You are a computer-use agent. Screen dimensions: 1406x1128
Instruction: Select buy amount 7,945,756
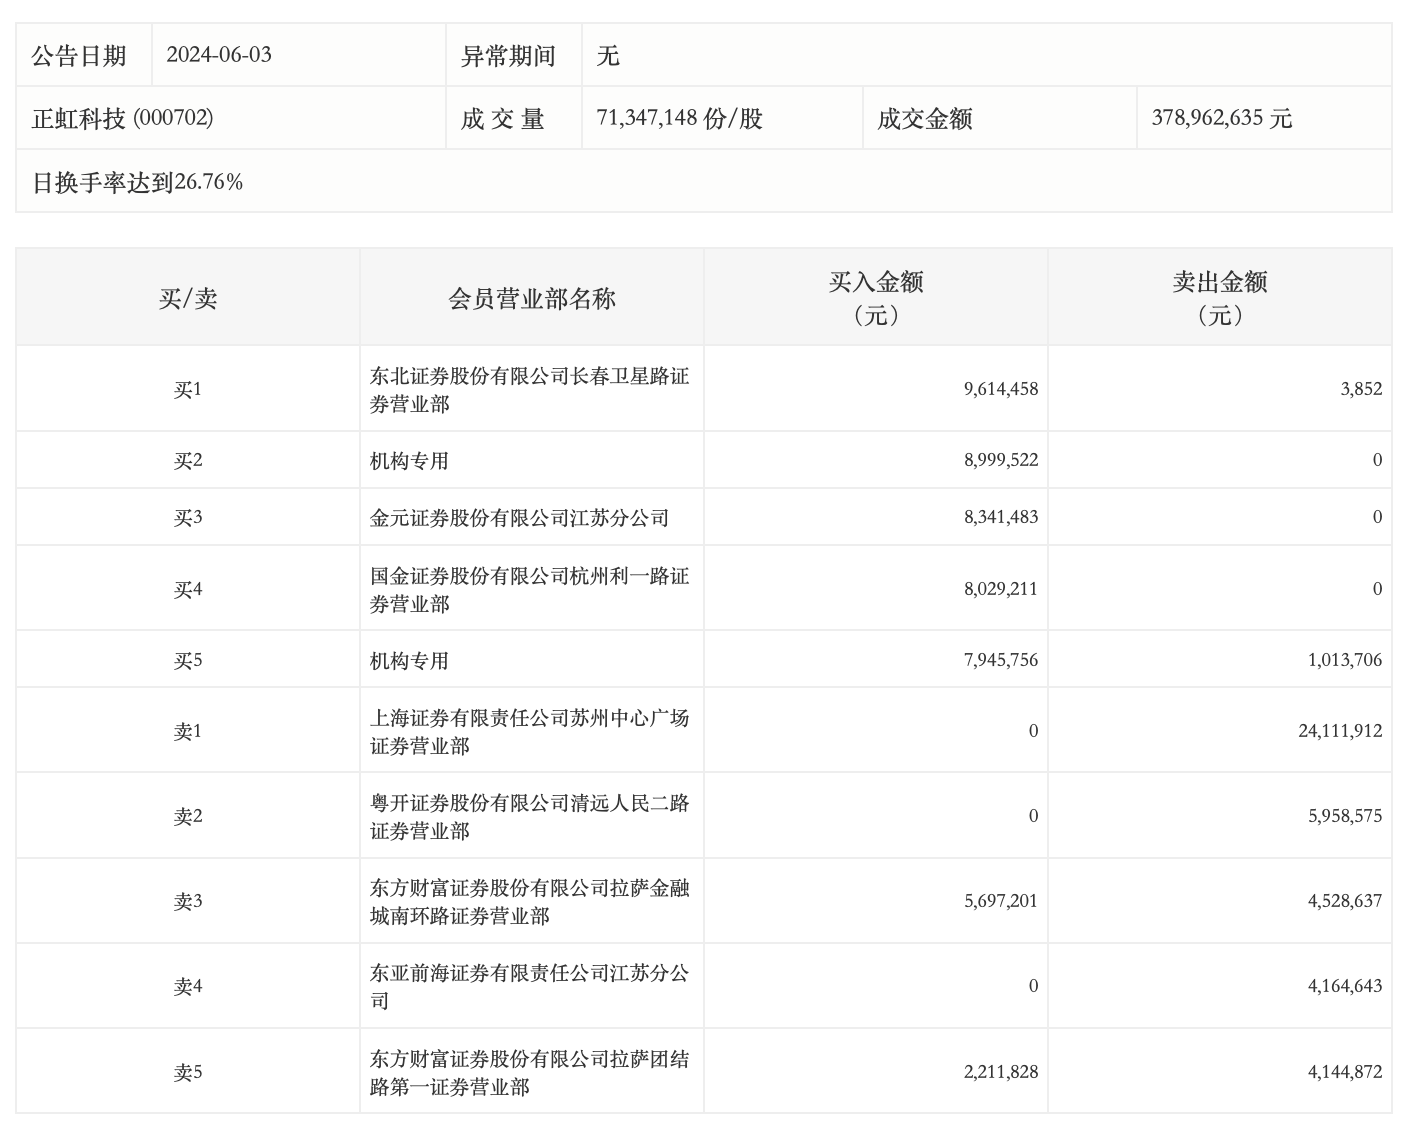point(1001,660)
